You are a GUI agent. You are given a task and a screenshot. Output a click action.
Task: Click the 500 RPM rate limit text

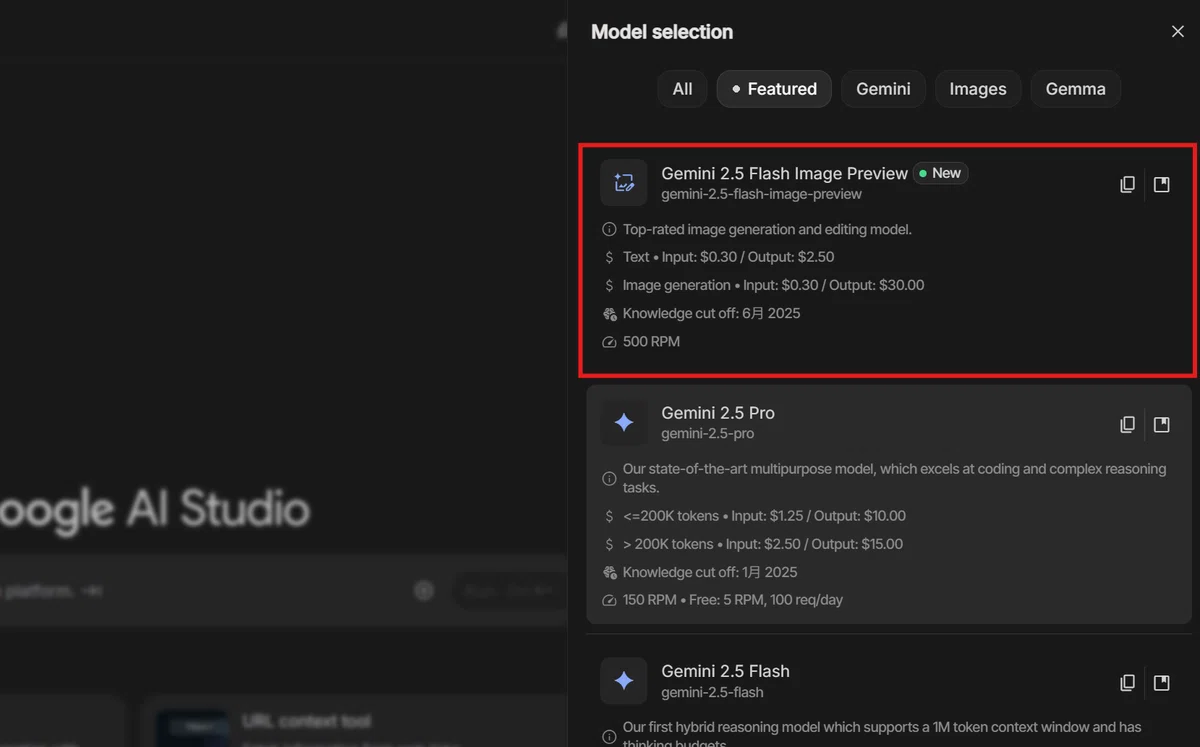(651, 342)
